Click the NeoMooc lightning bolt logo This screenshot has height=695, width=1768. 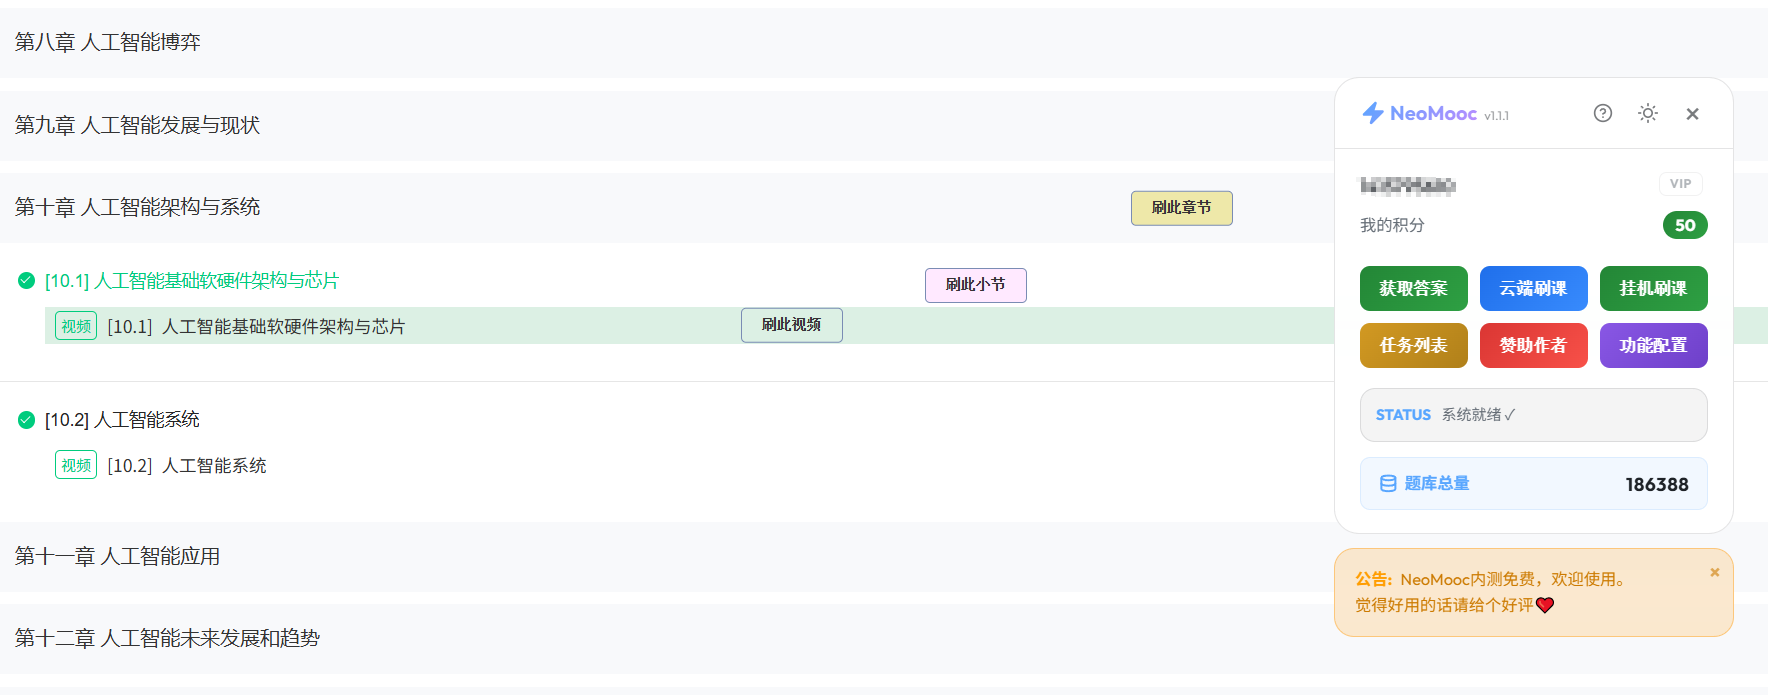(x=1373, y=113)
